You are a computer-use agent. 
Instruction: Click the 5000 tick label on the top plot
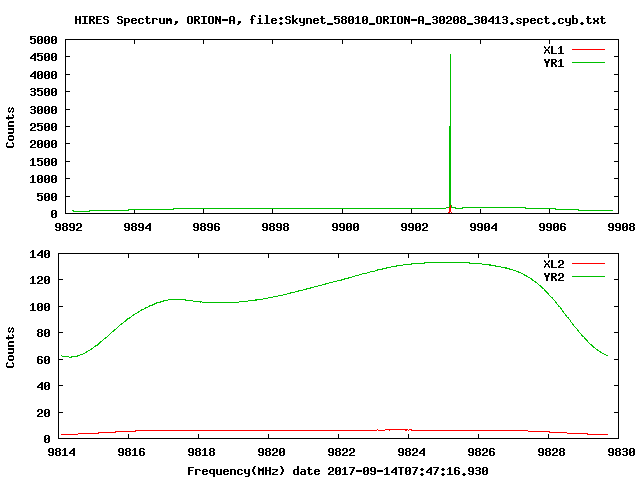[x=43, y=40]
